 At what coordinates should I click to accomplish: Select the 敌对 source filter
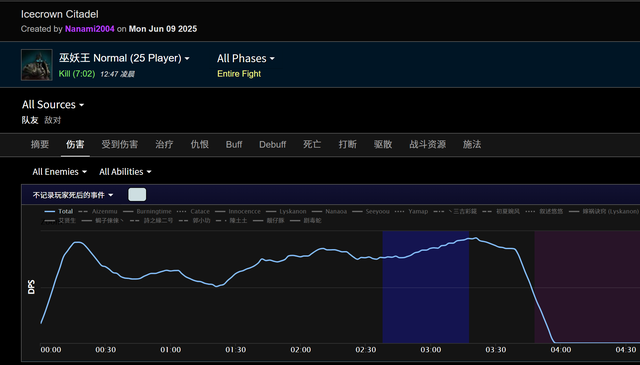53,120
